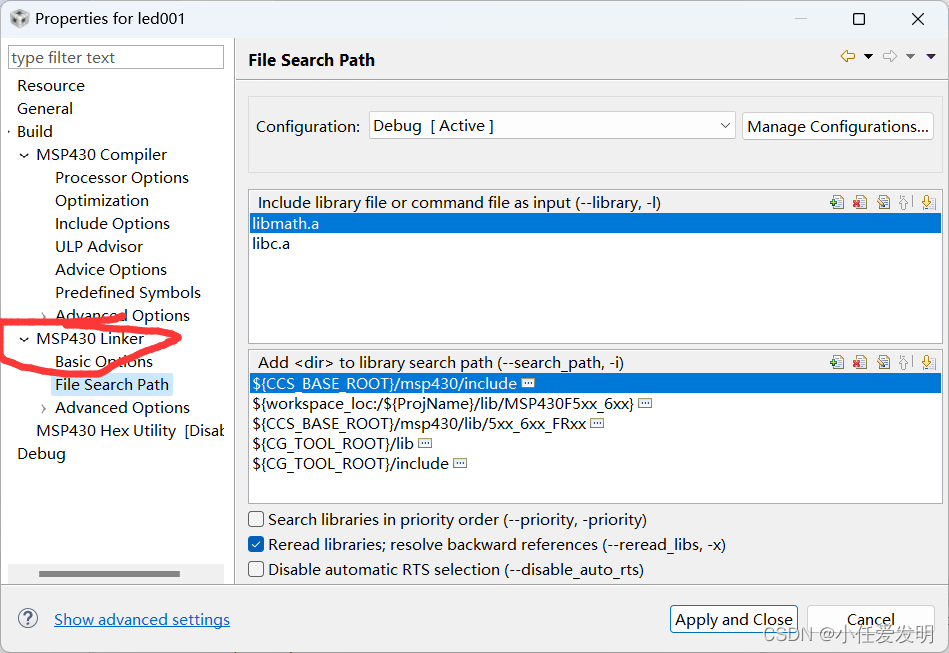Move libmath.a down in --library list

(928, 202)
